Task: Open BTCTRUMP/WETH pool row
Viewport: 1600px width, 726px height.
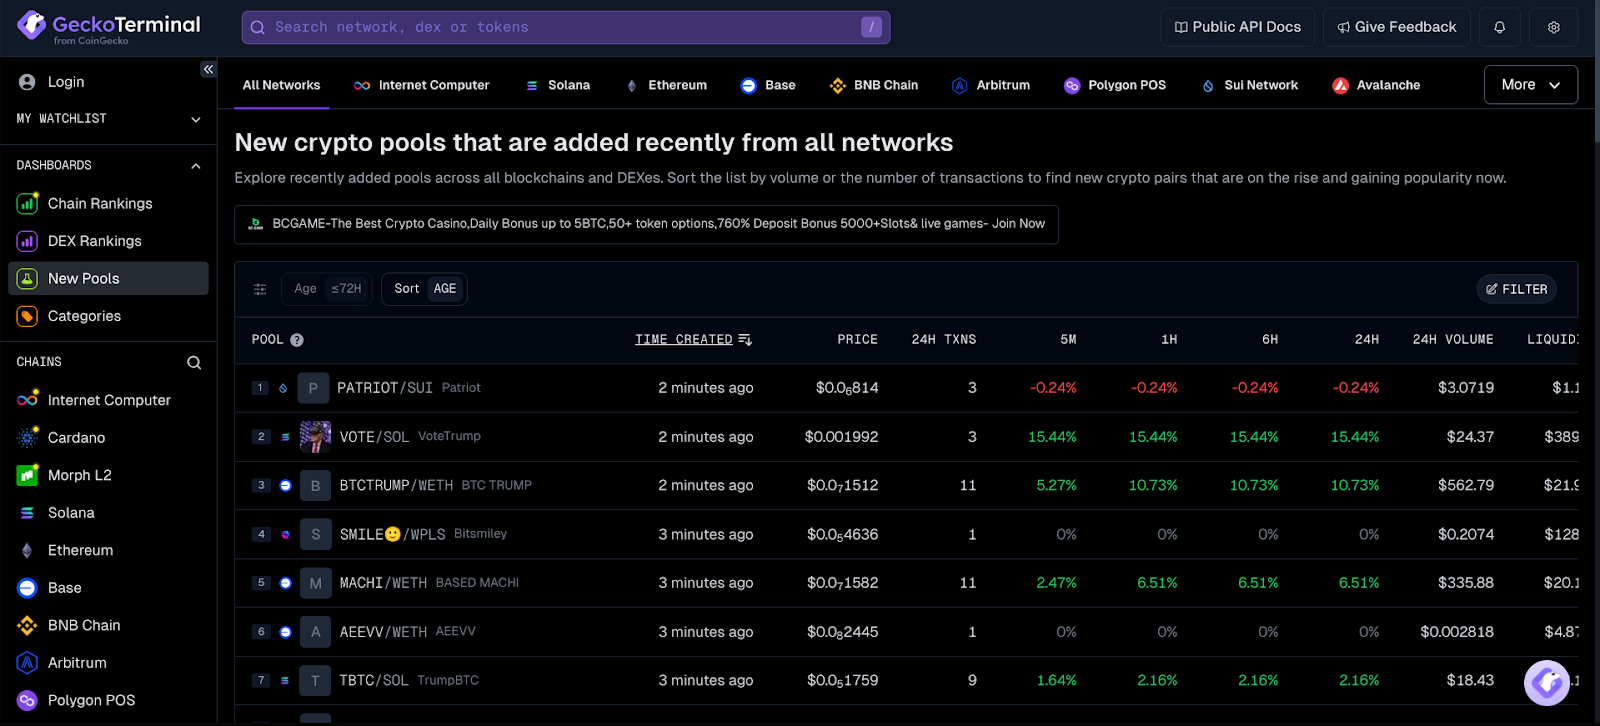Action: (x=906, y=485)
